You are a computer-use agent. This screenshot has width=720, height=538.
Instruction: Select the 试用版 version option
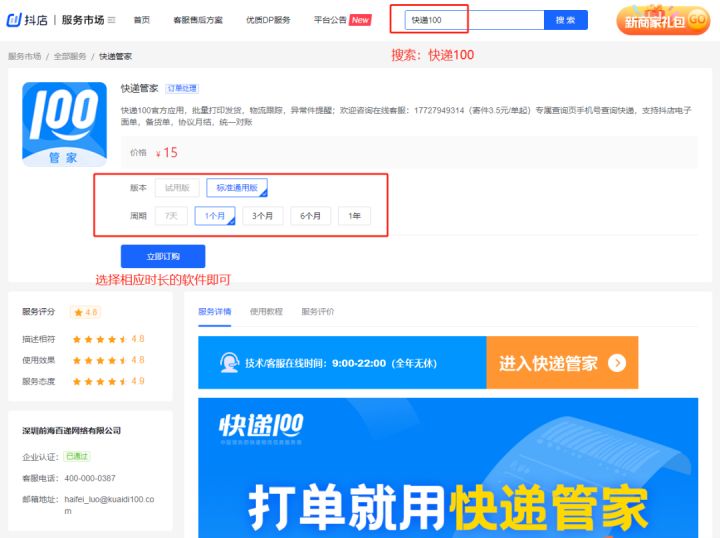click(177, 188)
